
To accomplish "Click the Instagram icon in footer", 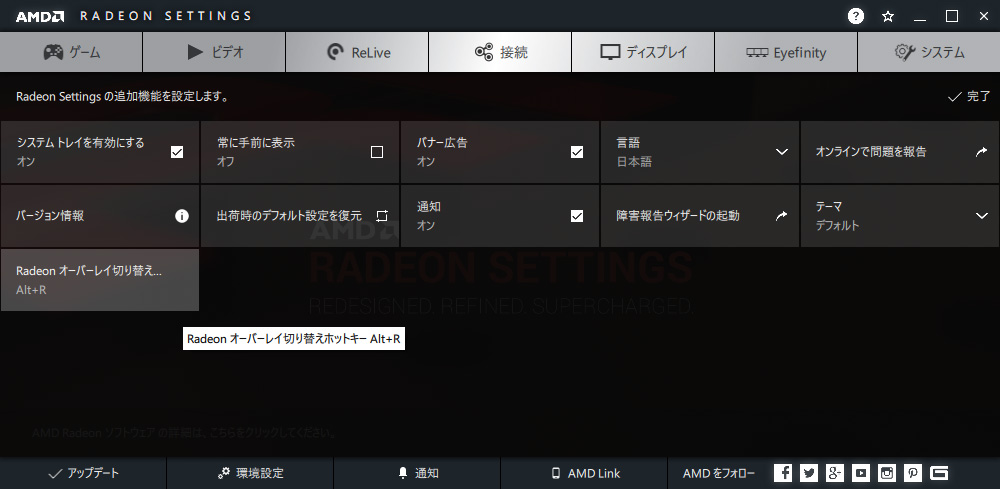I will [x=887, y=473].
